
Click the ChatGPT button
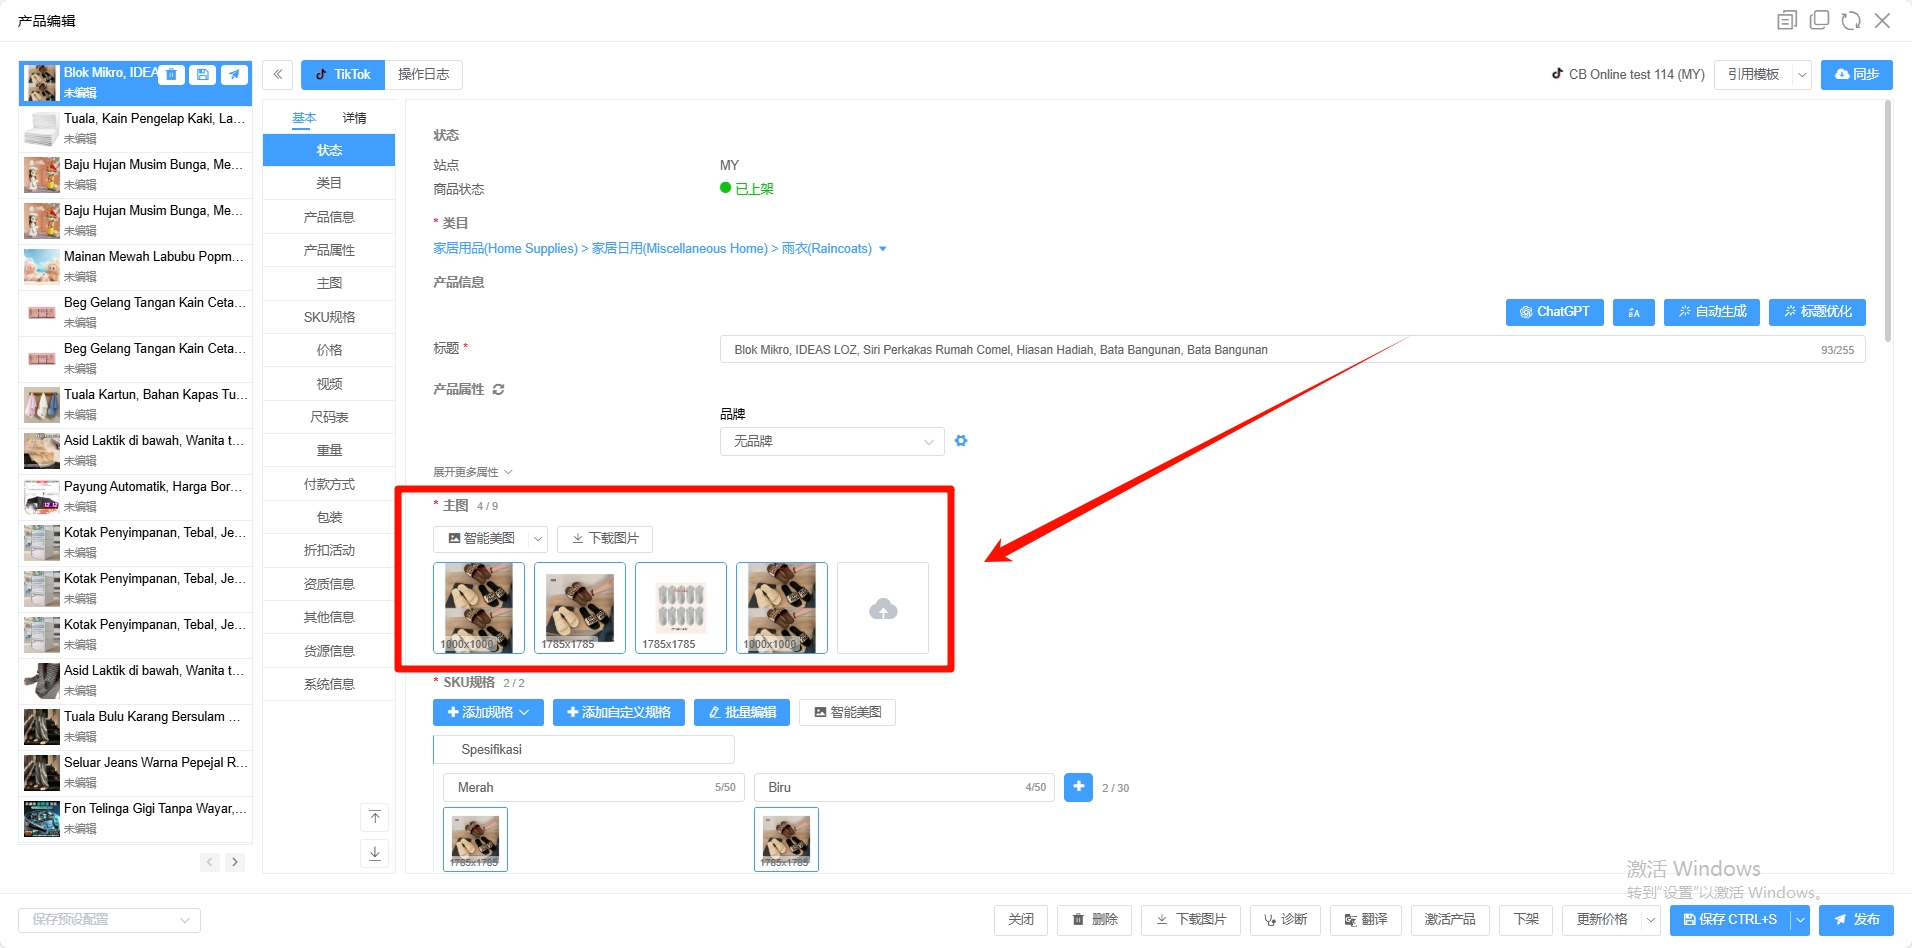click(x=1554, y=312)
